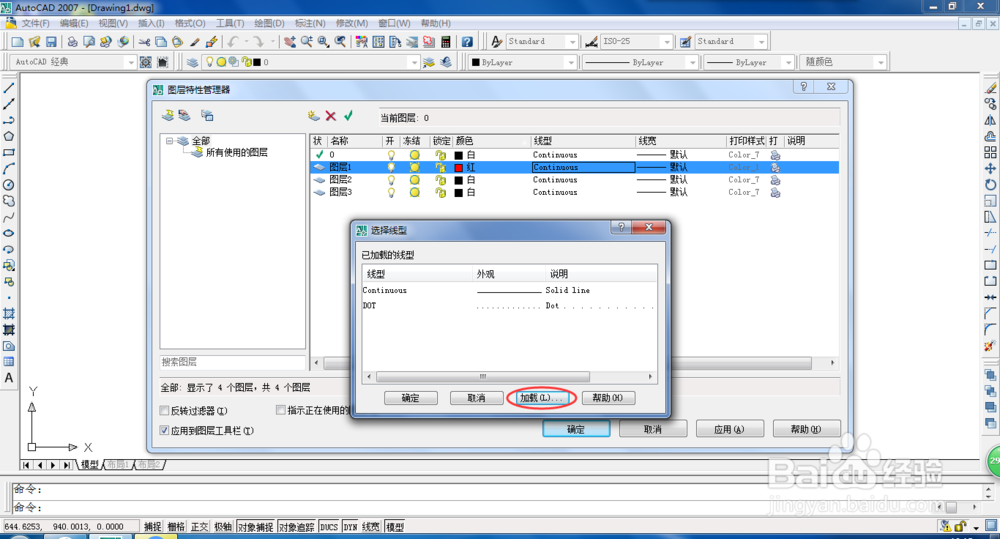This screenshot has height=539, width=1000.
Task: Select the Arc tool in Draw toolbar
Action: (9, 168)
